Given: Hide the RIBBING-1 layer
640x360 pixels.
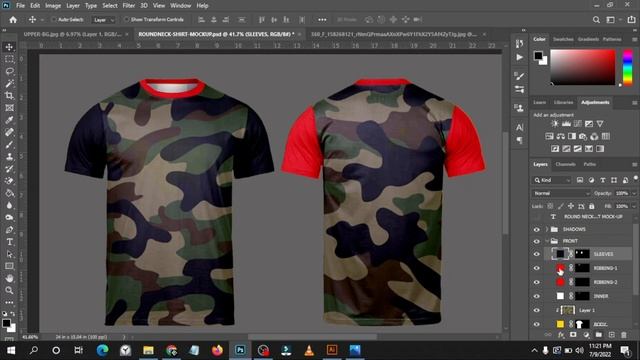Looking at the screenshot, I should click(x=536, y=268).
